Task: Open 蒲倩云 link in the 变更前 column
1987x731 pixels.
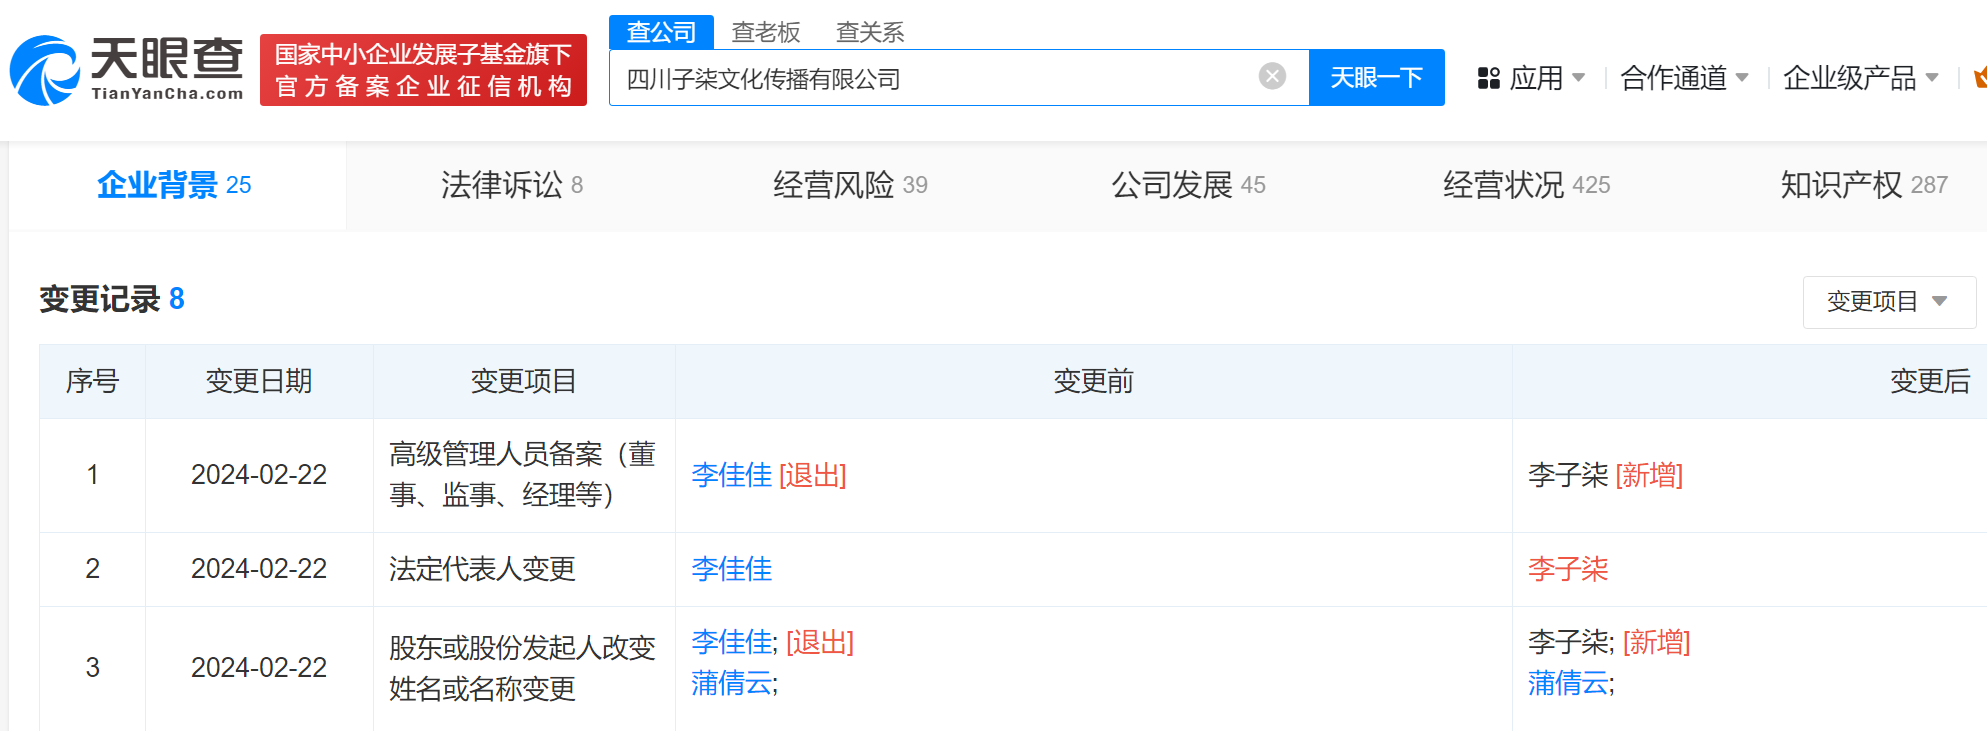Action: 731,684
